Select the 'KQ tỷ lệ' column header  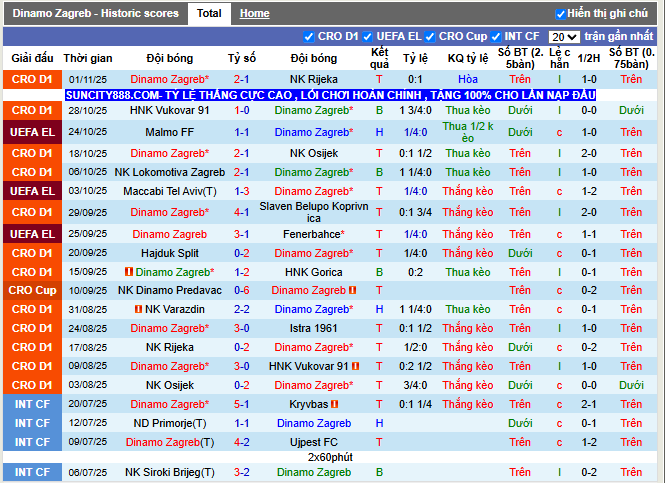pyautogui.click(x=468, y=58)
